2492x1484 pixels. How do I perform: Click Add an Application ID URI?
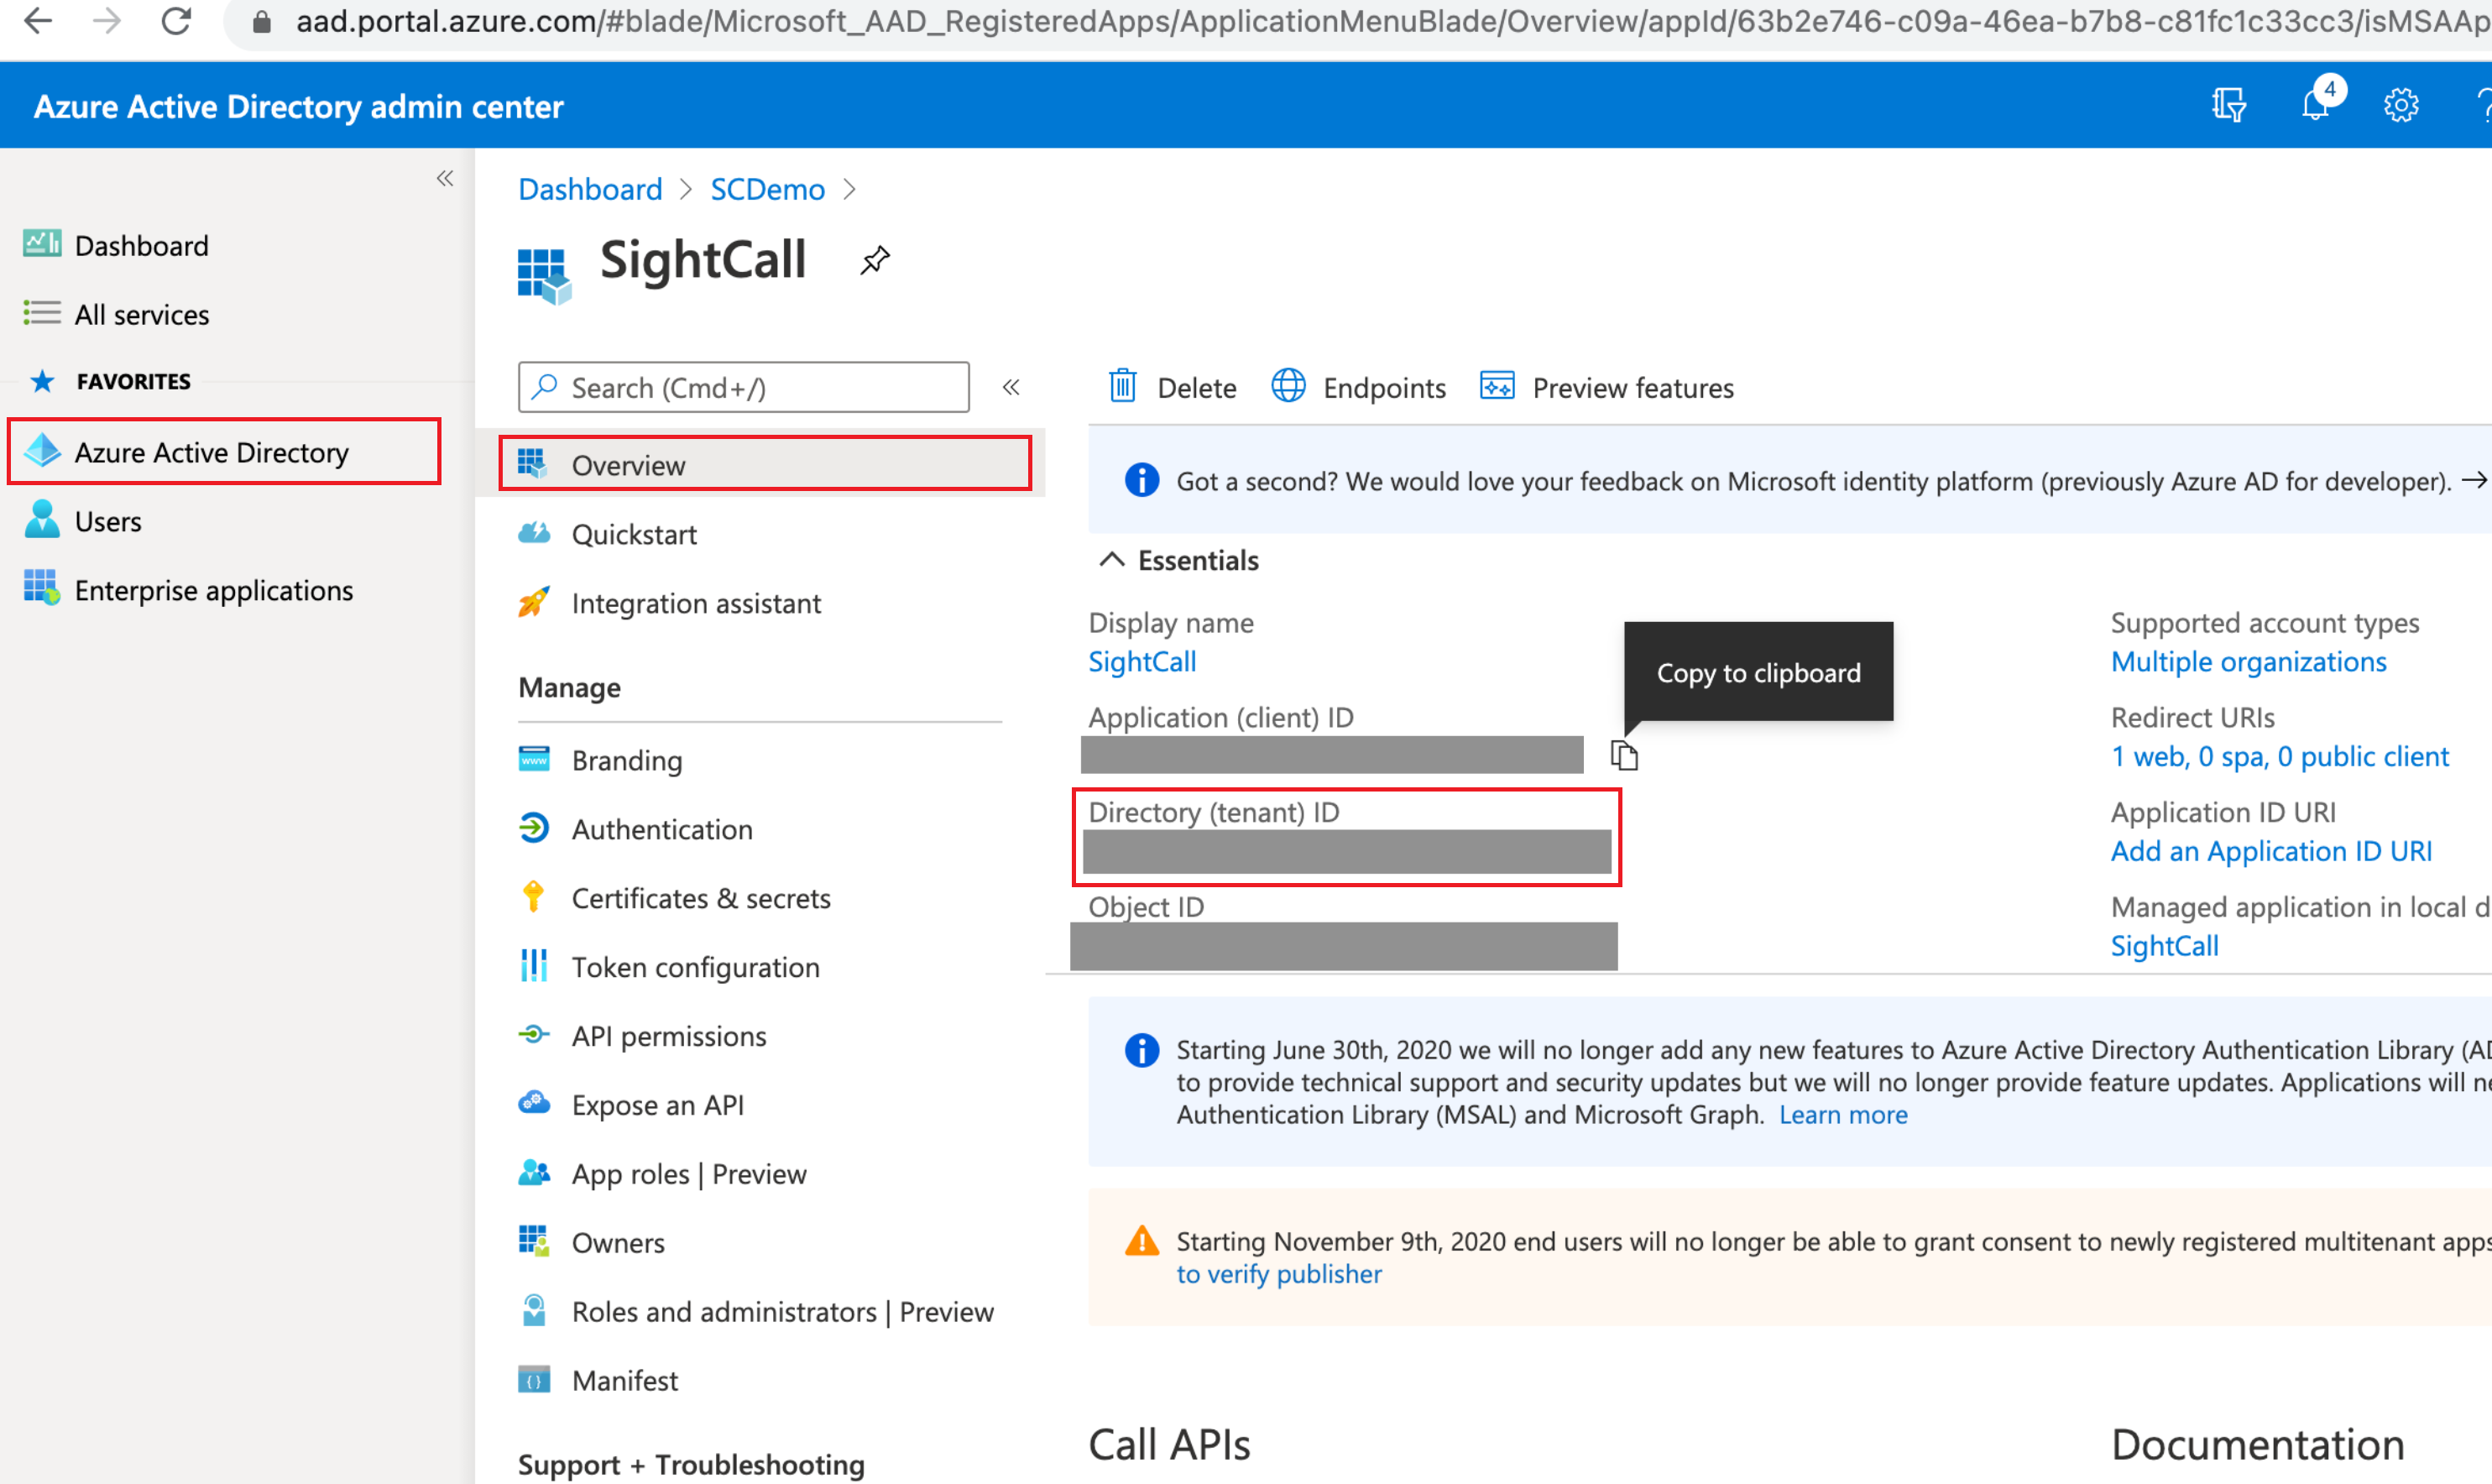click(2271, 851)
